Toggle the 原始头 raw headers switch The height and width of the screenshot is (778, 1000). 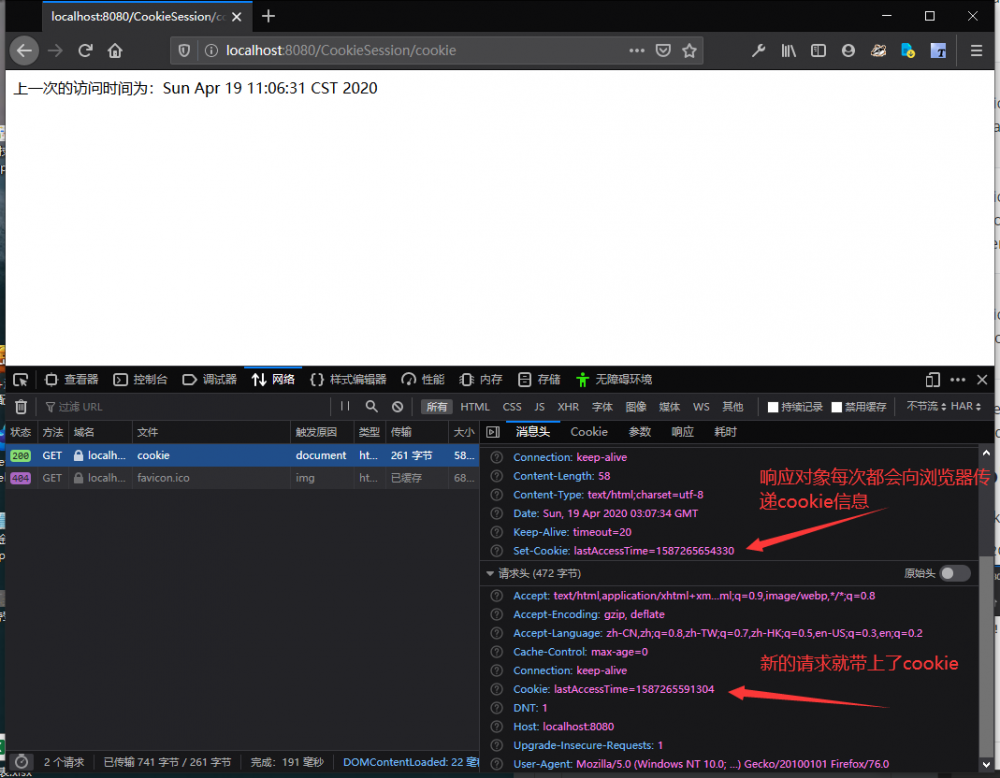pyautogui.click(x=954, y=573)
